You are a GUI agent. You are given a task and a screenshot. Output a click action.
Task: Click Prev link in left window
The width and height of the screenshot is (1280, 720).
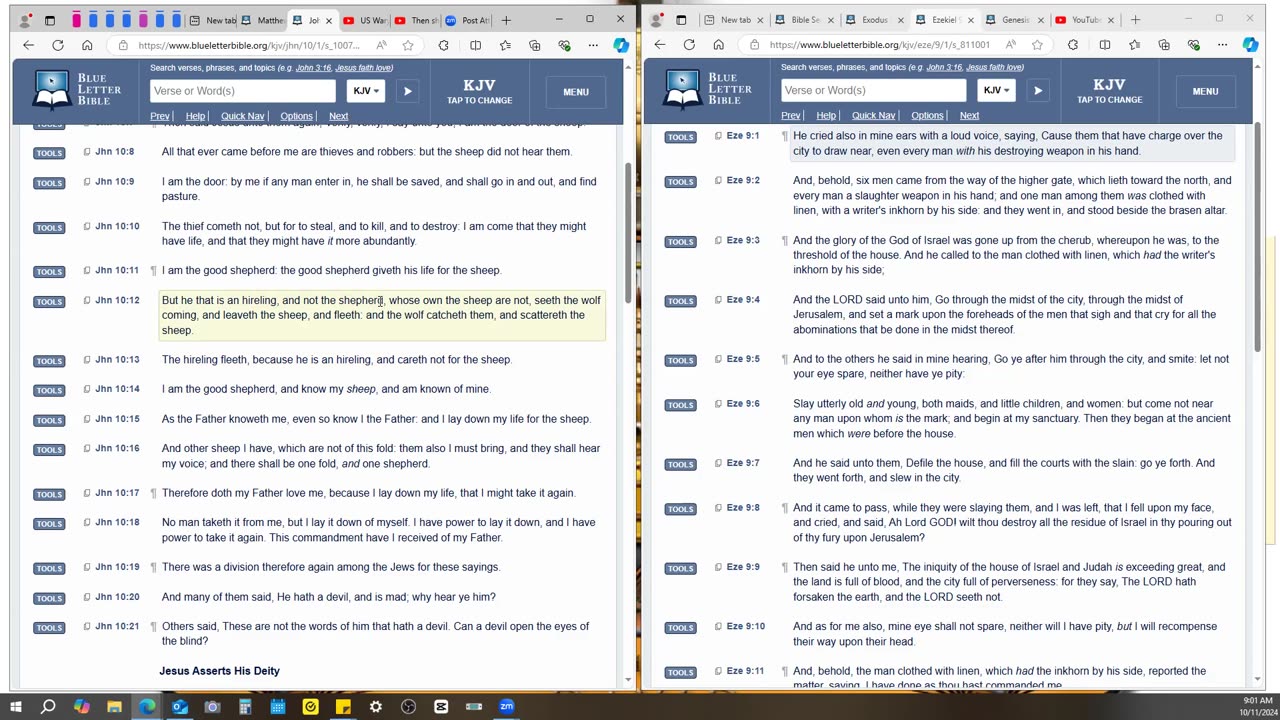(x=159, y=116)
